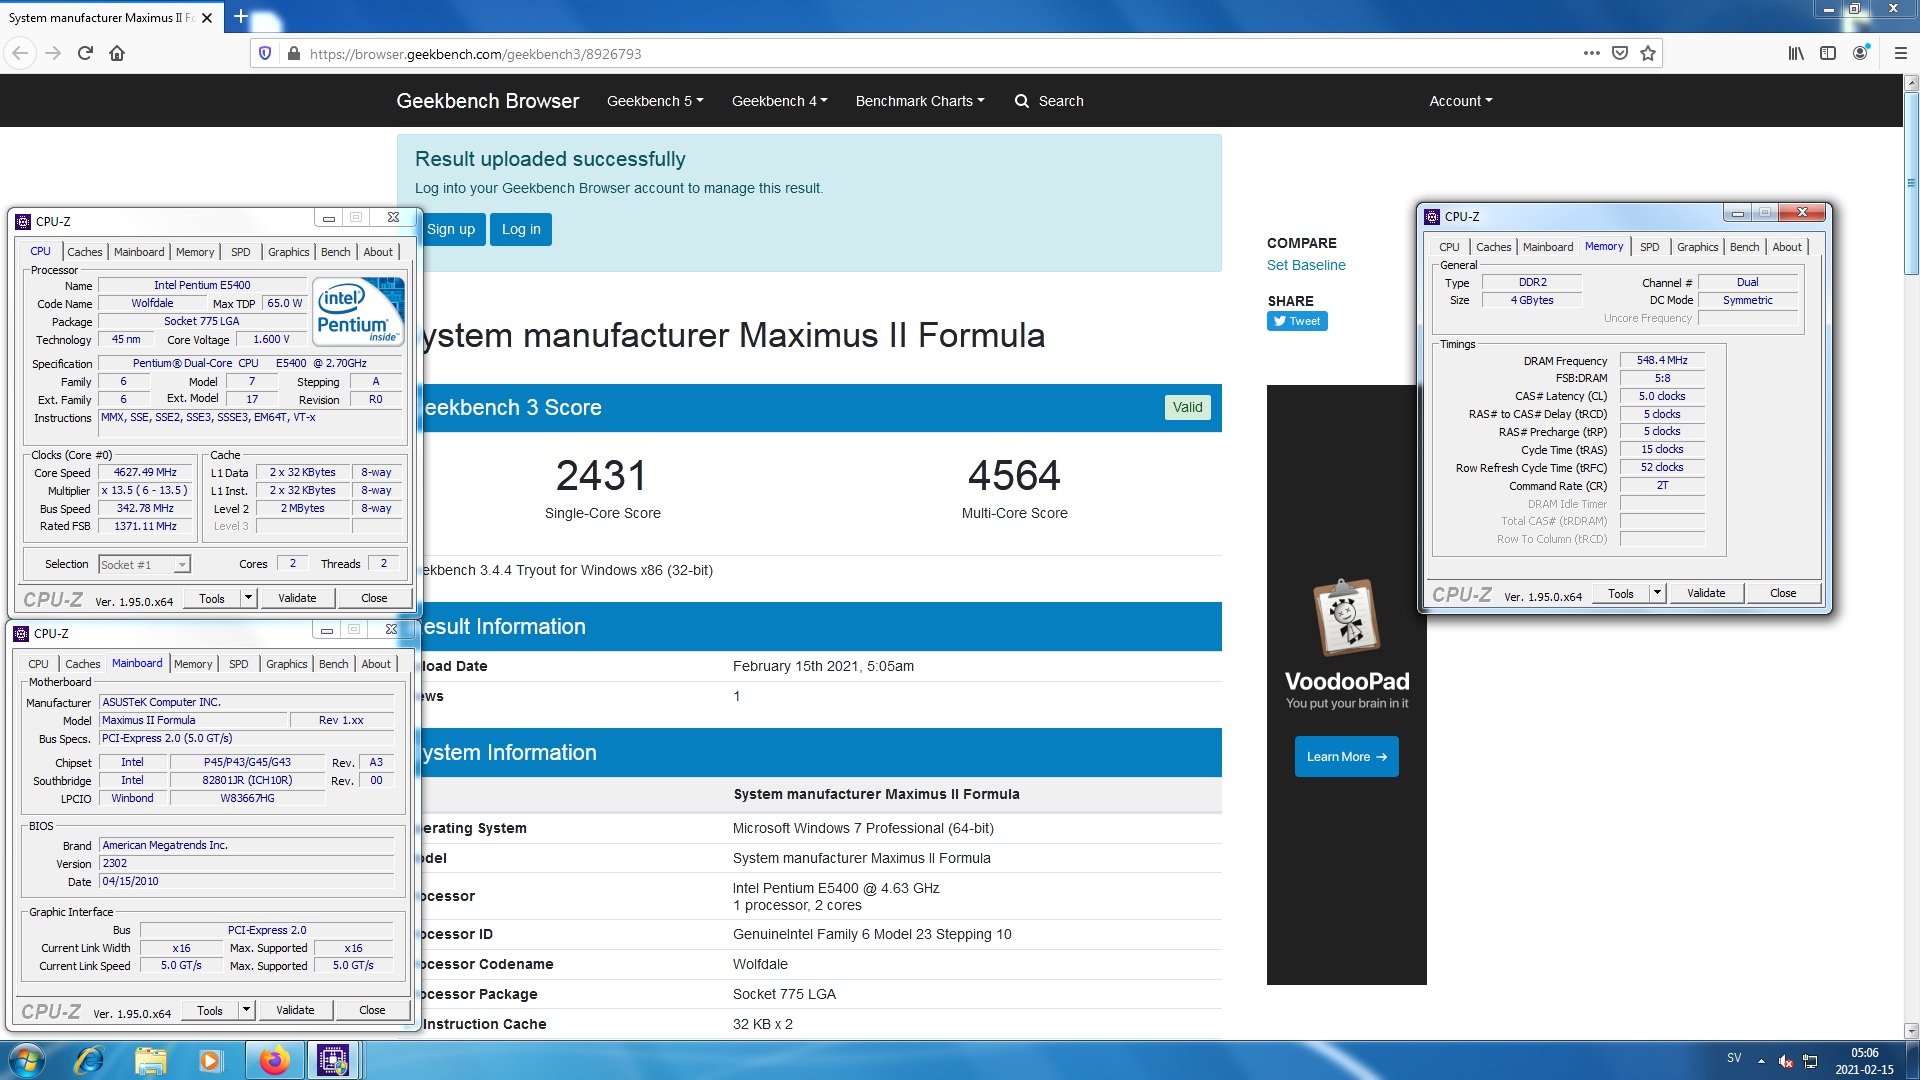The height and width of the screenshot is (1080, 1920).
Task: Click the browser back arrow
Action: [x=21, y=53]
